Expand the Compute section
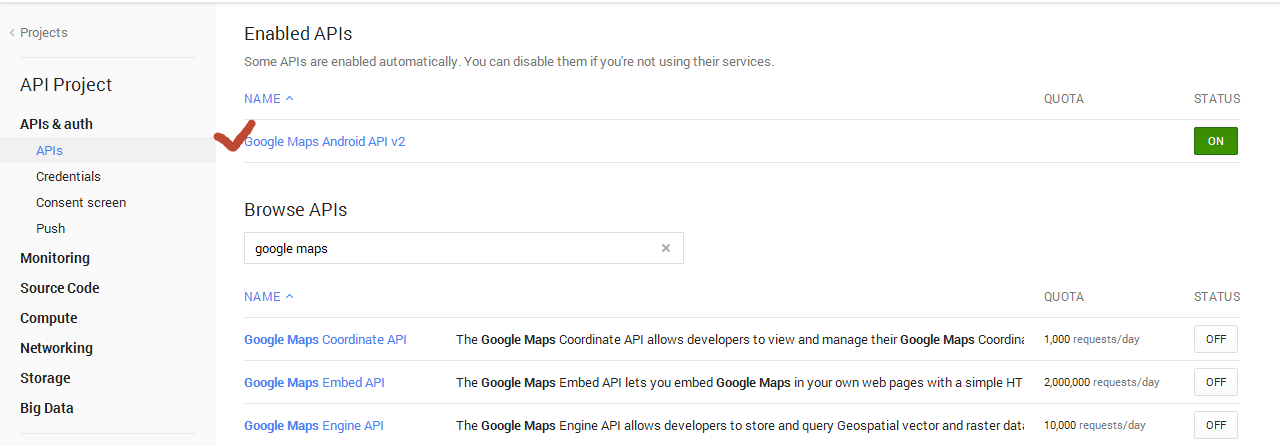The height and width of the screenshot is (446, 1280). pyautogui.click(x=48, y=318)
